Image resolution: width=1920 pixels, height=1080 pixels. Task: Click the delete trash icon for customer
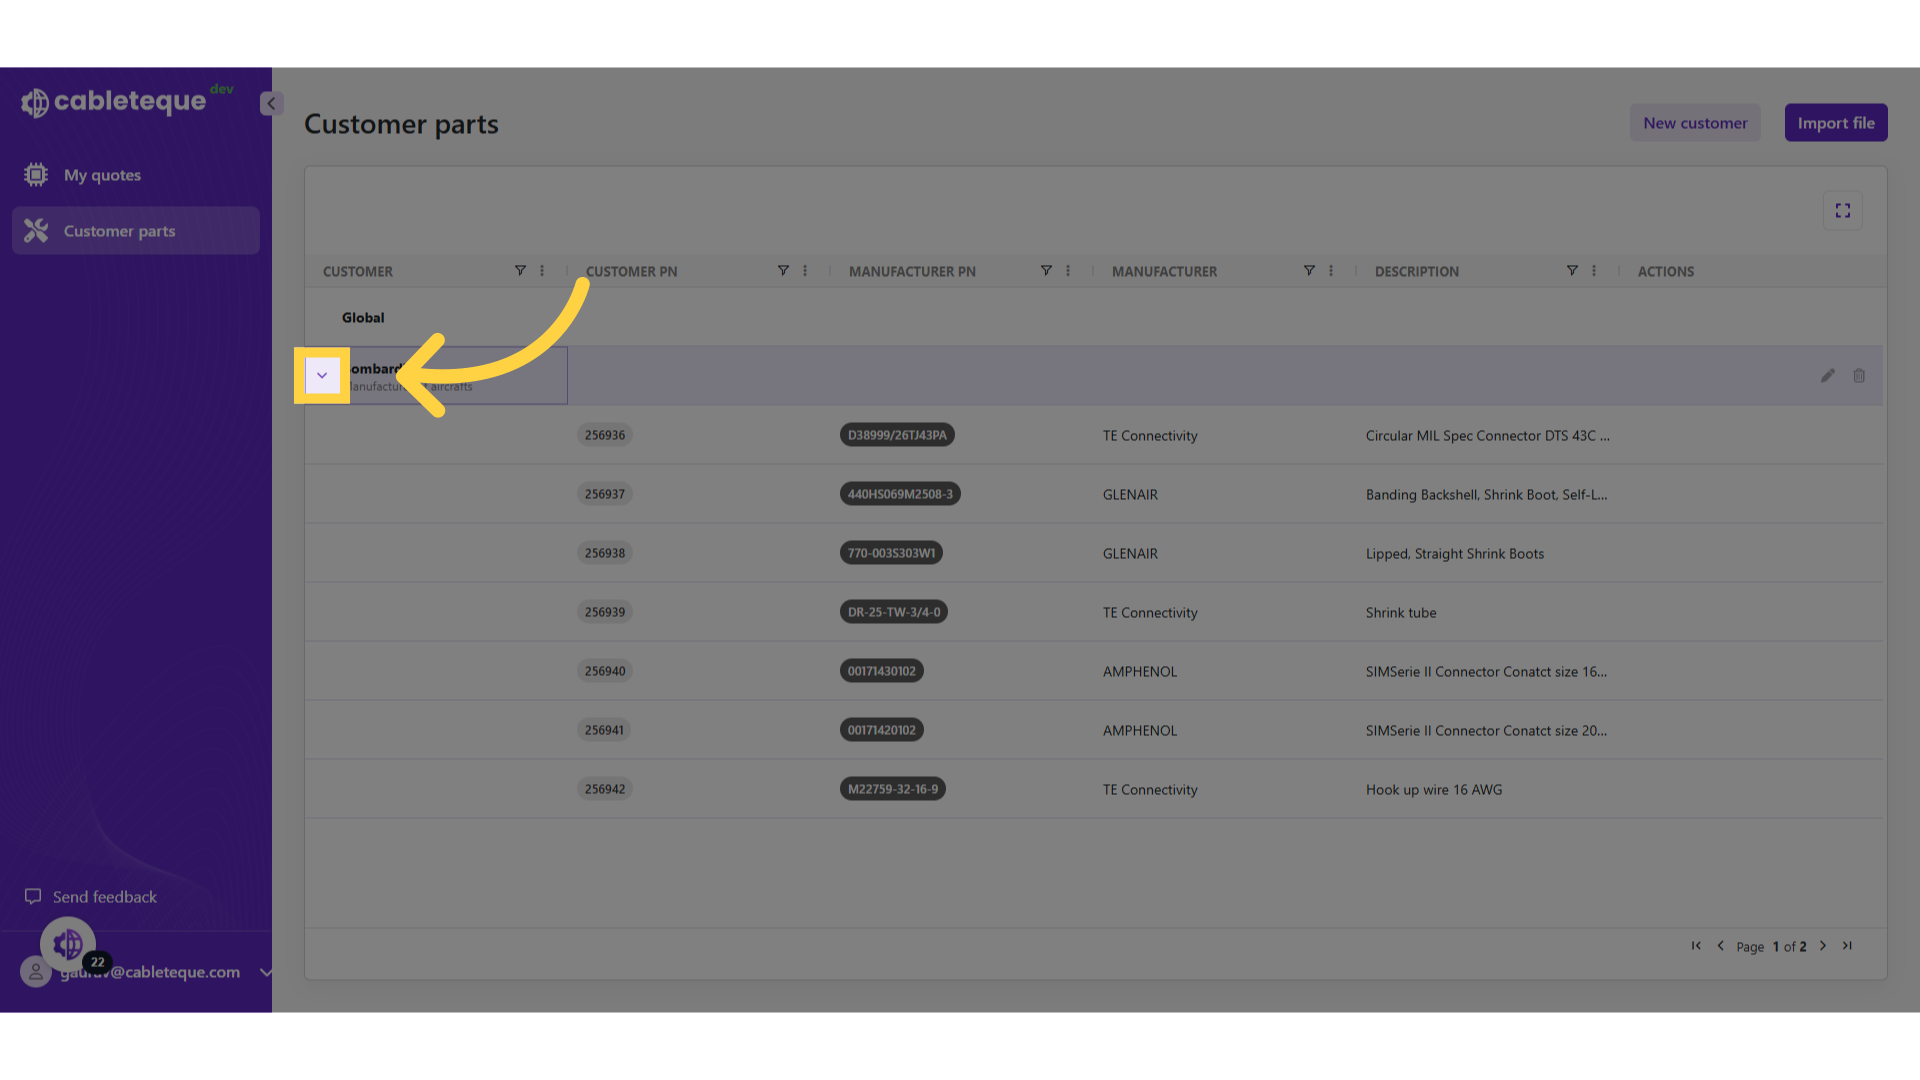(x=1859, y=376)
